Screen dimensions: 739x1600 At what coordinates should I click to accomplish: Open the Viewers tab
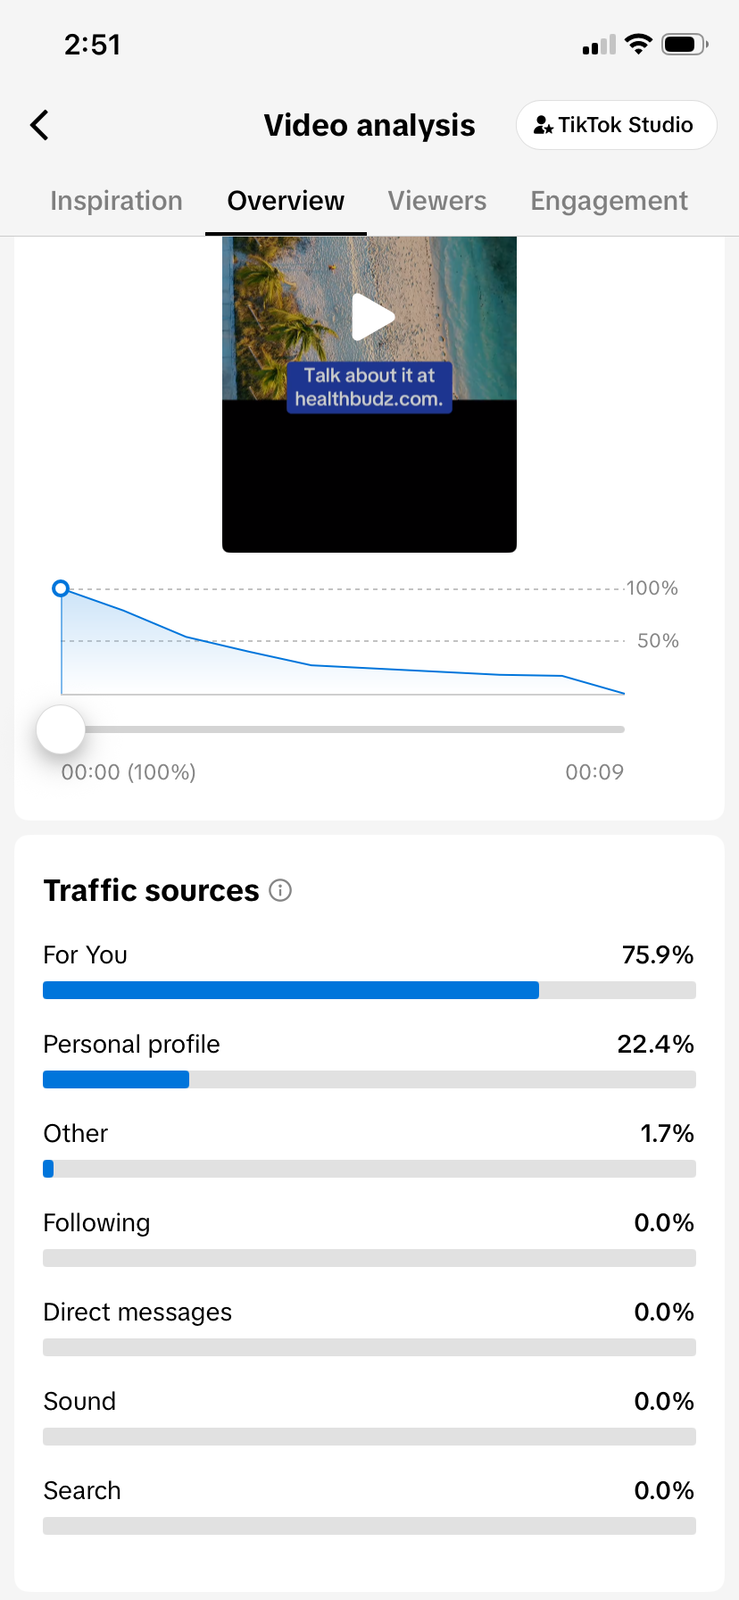(x=437, y=201)
